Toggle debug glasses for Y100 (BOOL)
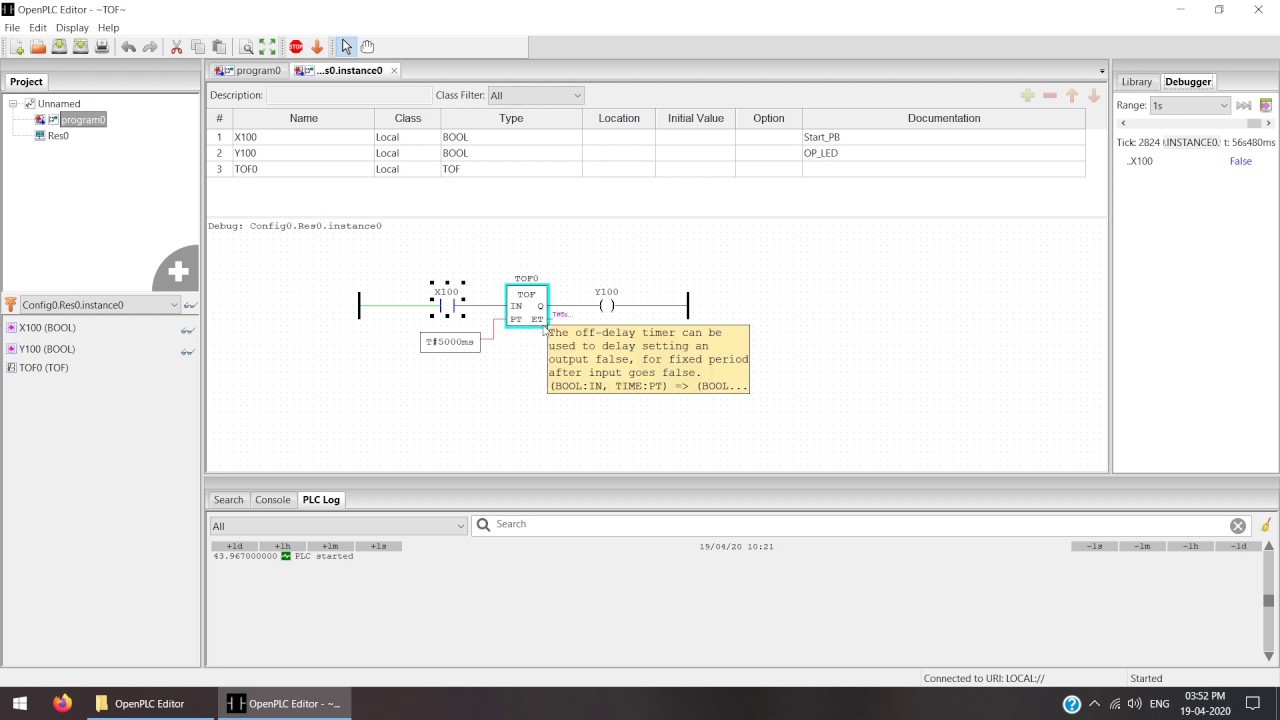Viewport: 1280px width, 720px height. click(x=187, y=351)
